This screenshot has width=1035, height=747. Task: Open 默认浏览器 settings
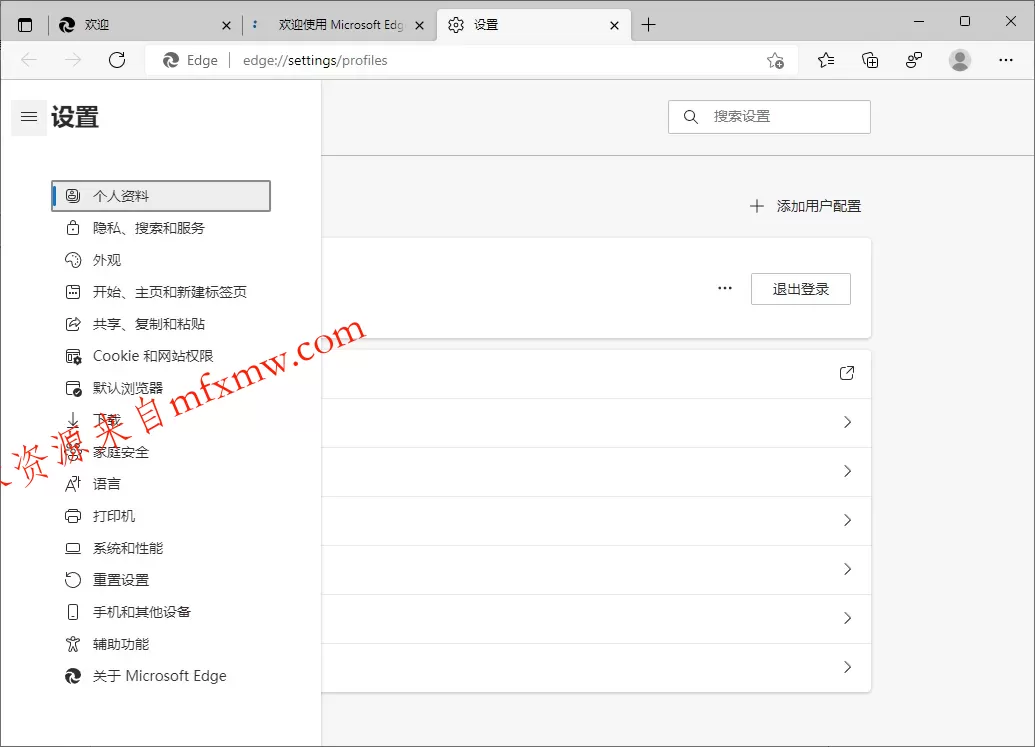[x=161, y=388]
